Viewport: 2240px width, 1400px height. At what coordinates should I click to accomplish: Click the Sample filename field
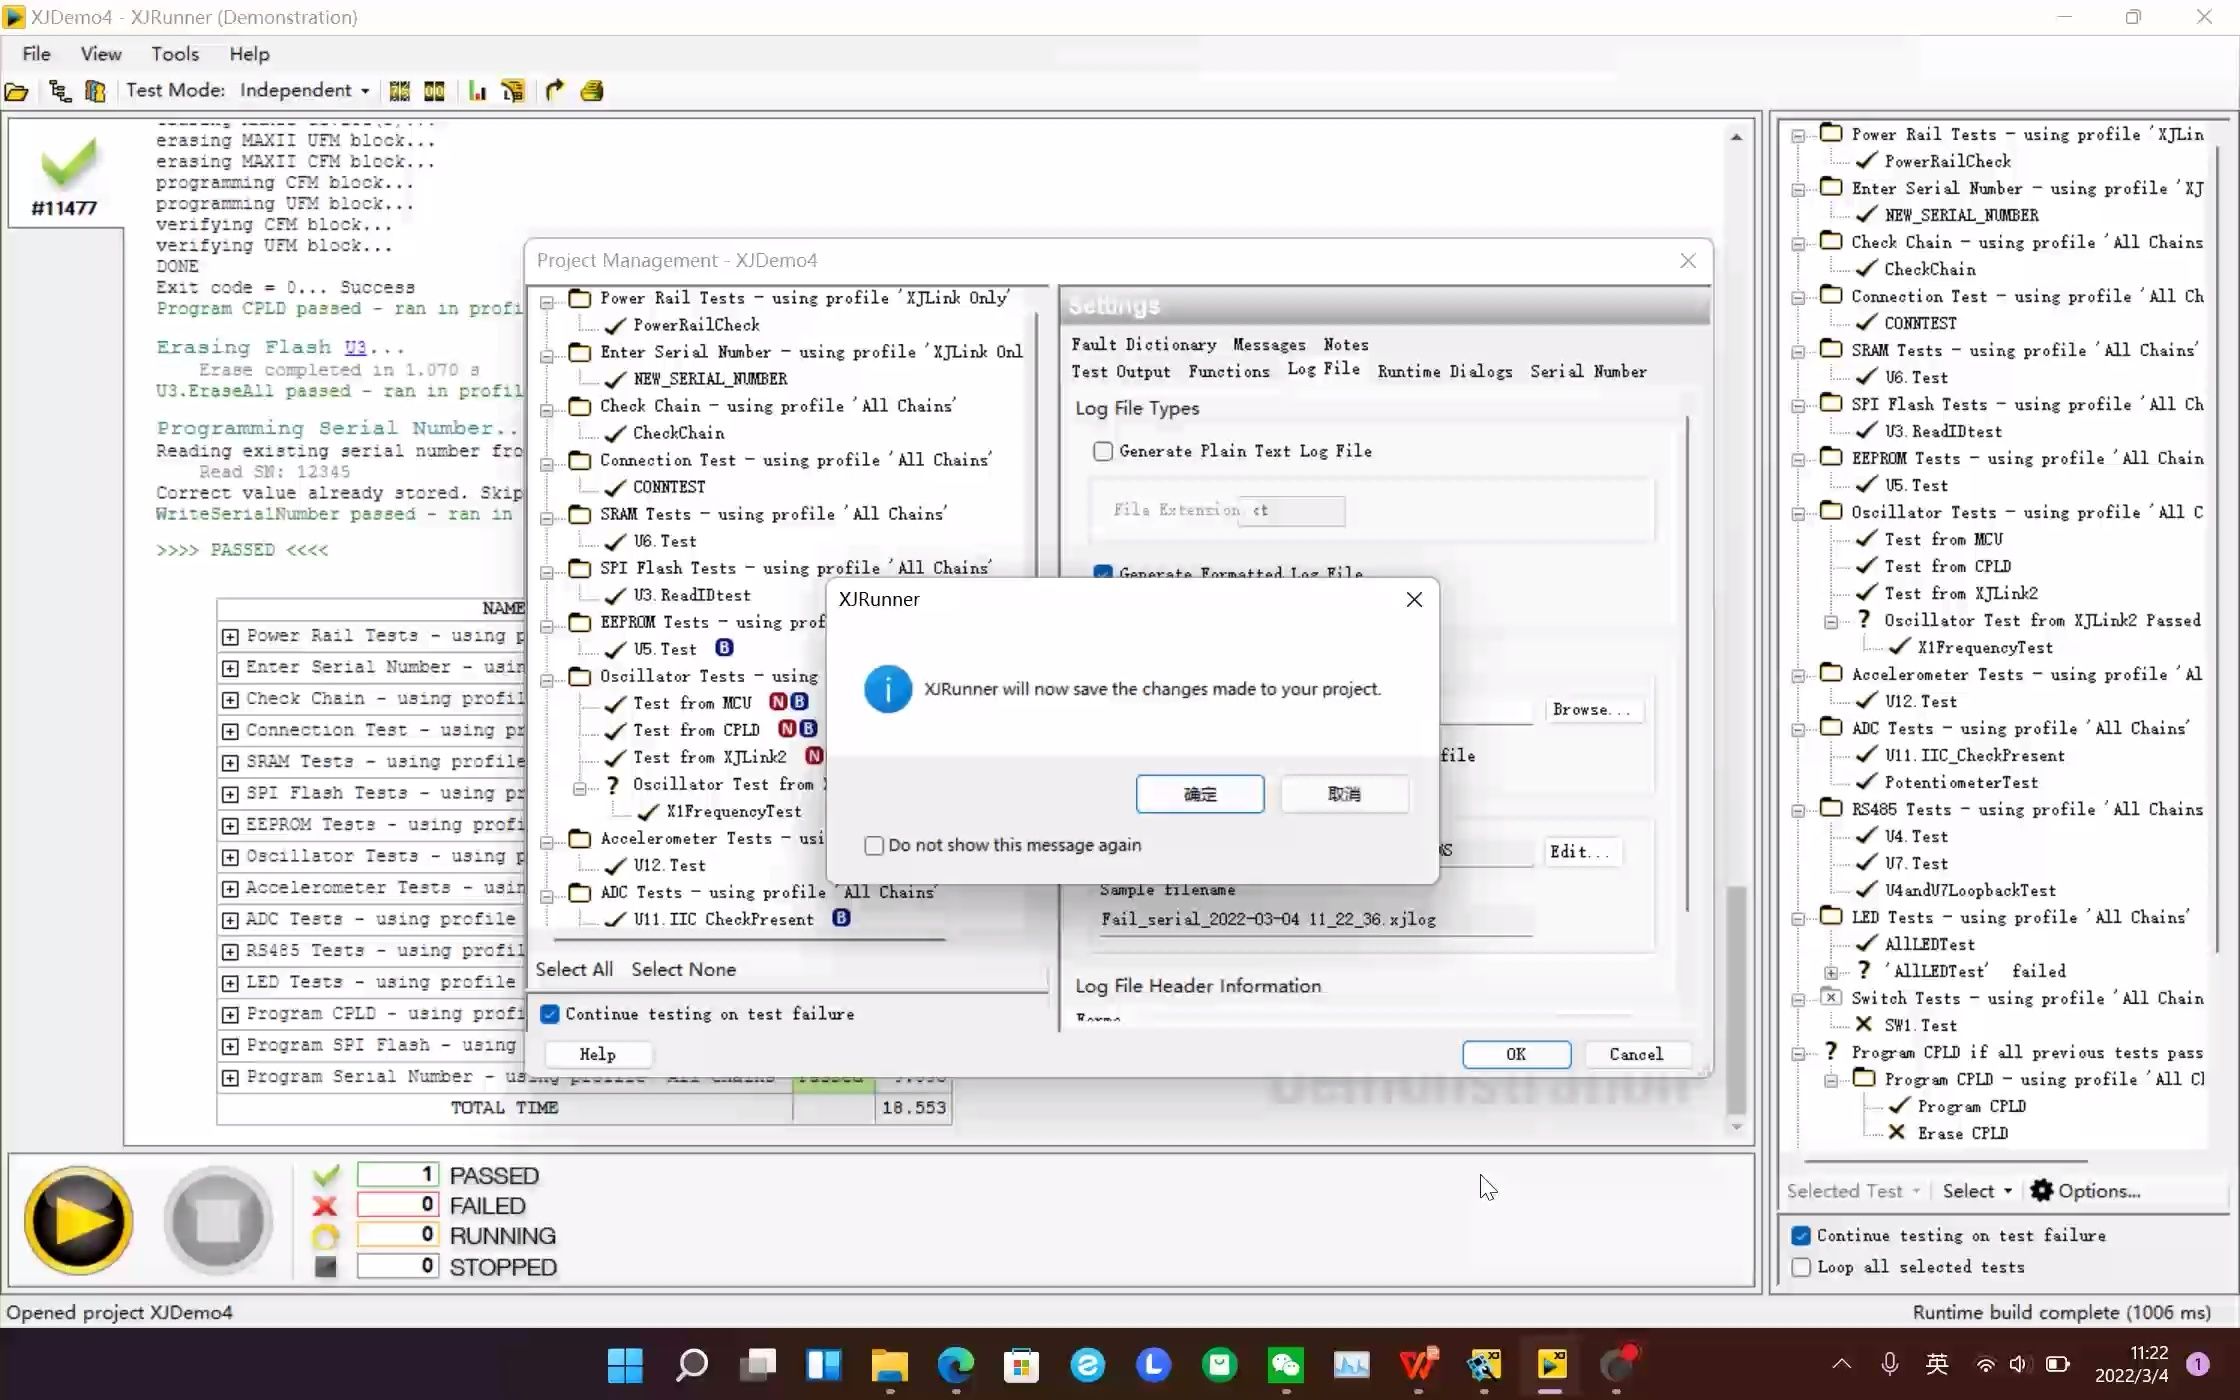1315,920
